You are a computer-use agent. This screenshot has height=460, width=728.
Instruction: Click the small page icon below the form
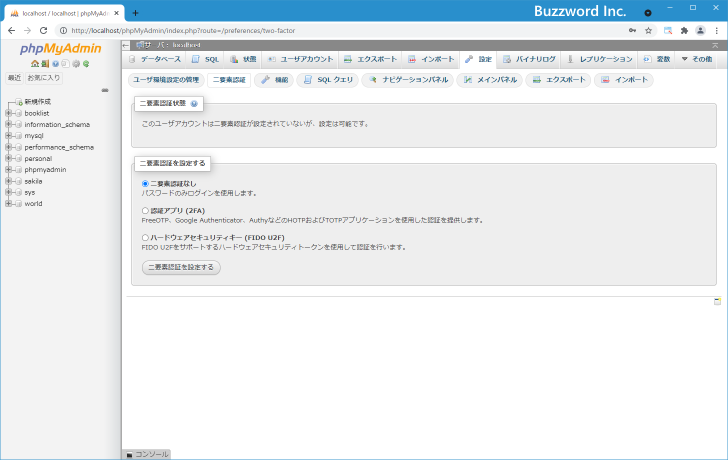click(x=717, y=301)
